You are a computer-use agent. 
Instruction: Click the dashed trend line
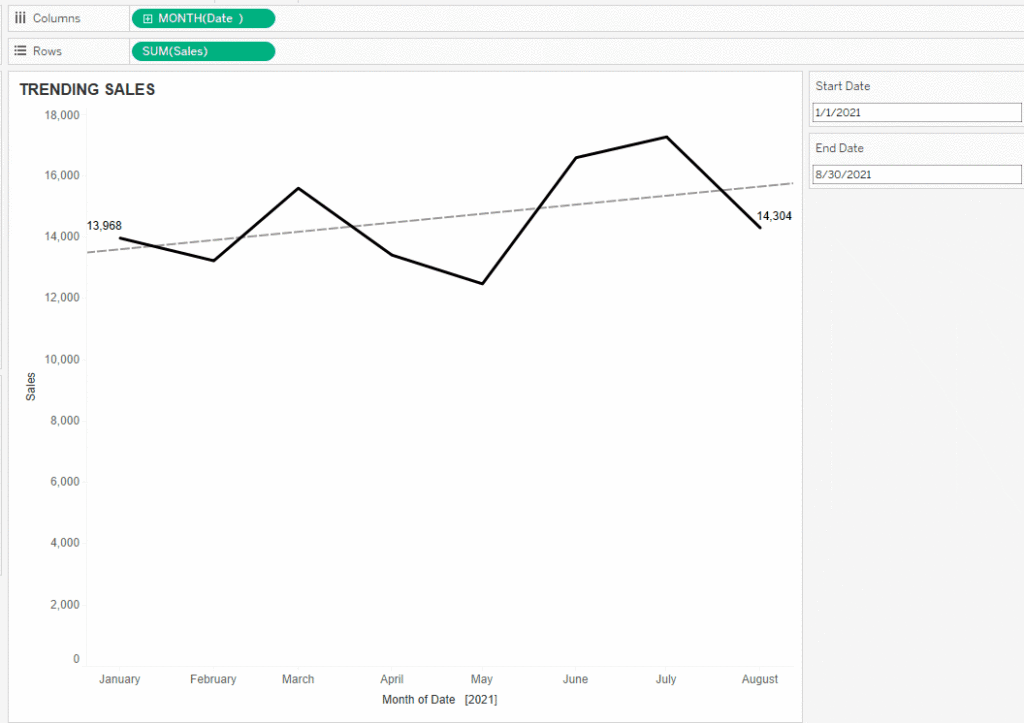coord(439,218)
